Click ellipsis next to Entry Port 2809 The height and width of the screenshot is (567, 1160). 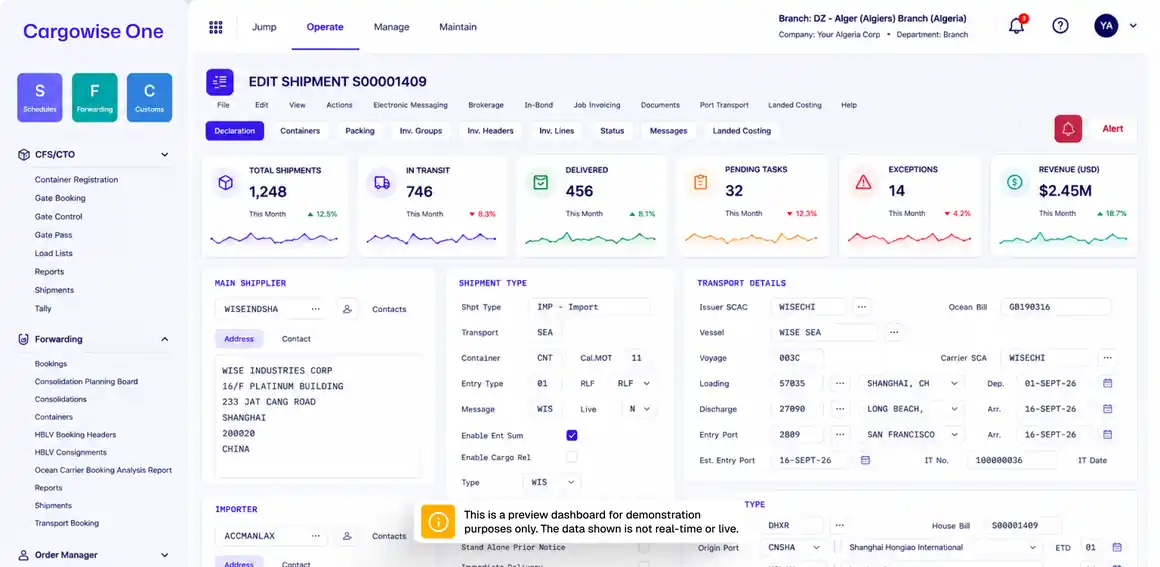[839, 435]
